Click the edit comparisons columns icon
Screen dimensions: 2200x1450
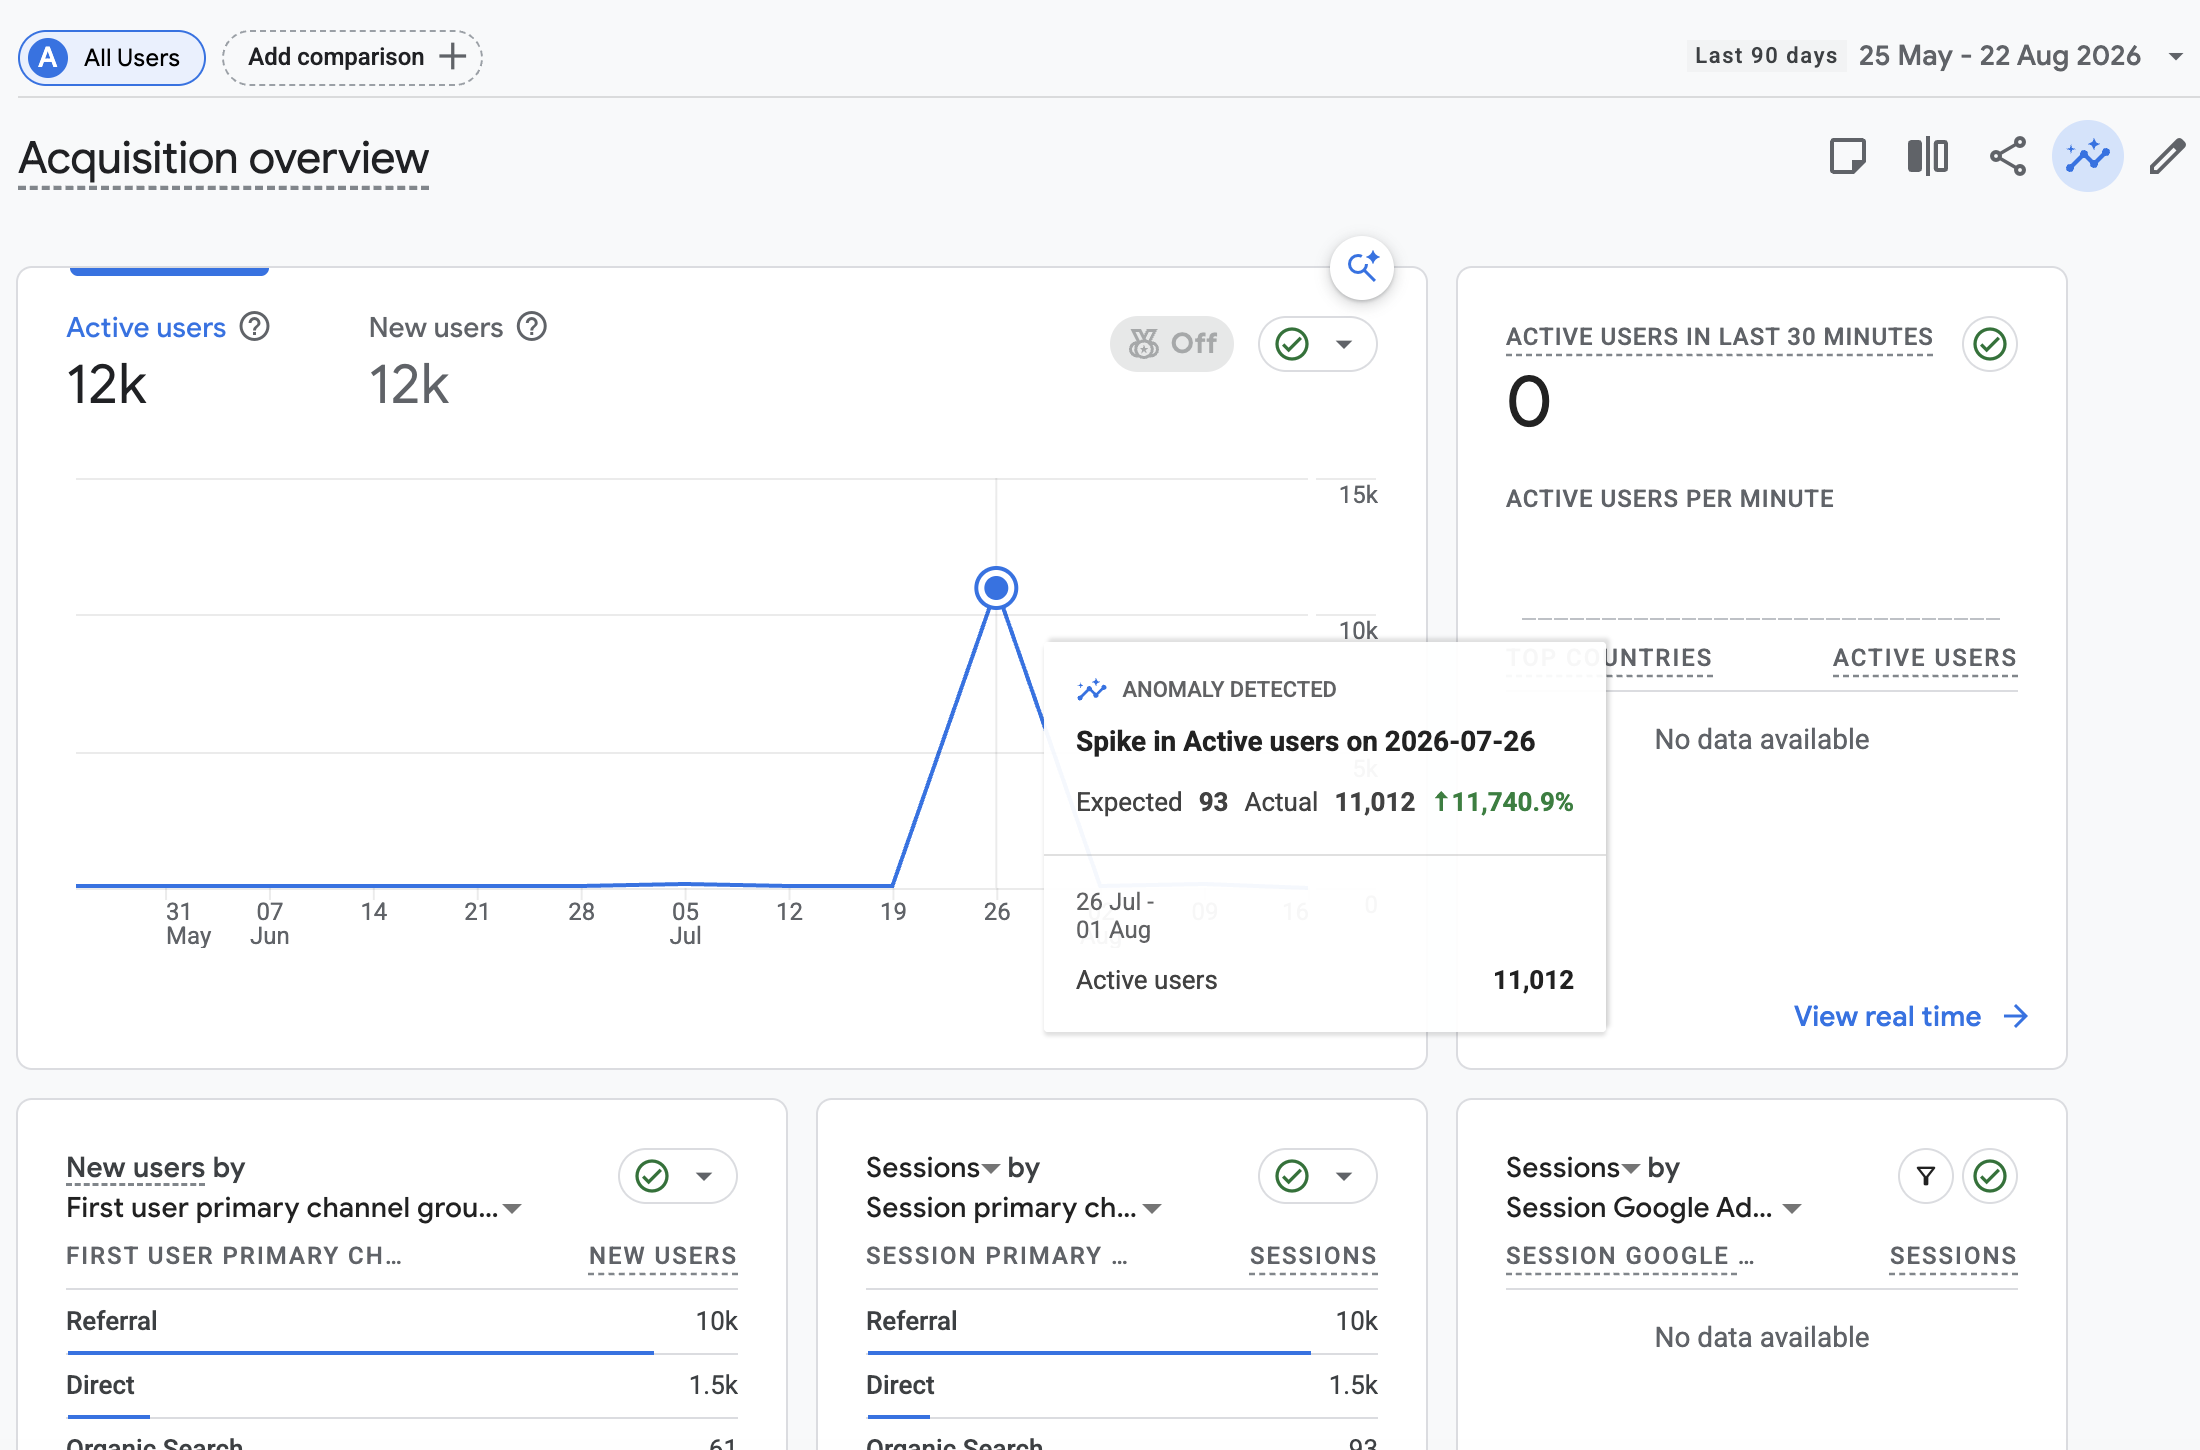[x=1927, y=156]
